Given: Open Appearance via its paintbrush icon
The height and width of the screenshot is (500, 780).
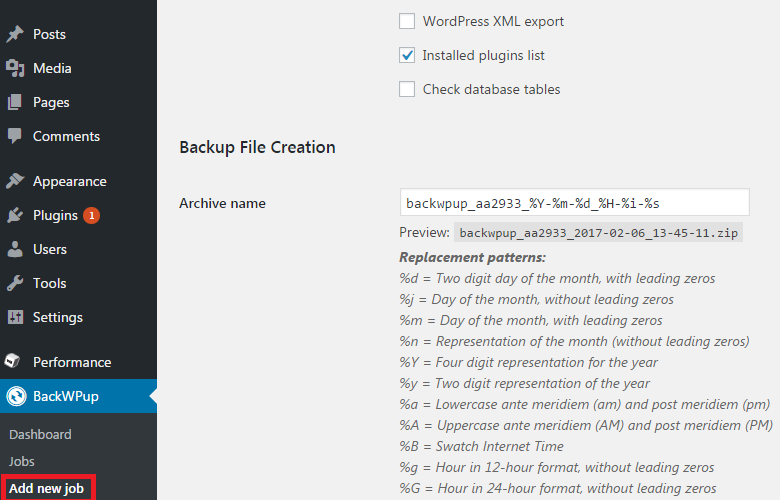Looking at the screenshot, I should pos(15,181).
